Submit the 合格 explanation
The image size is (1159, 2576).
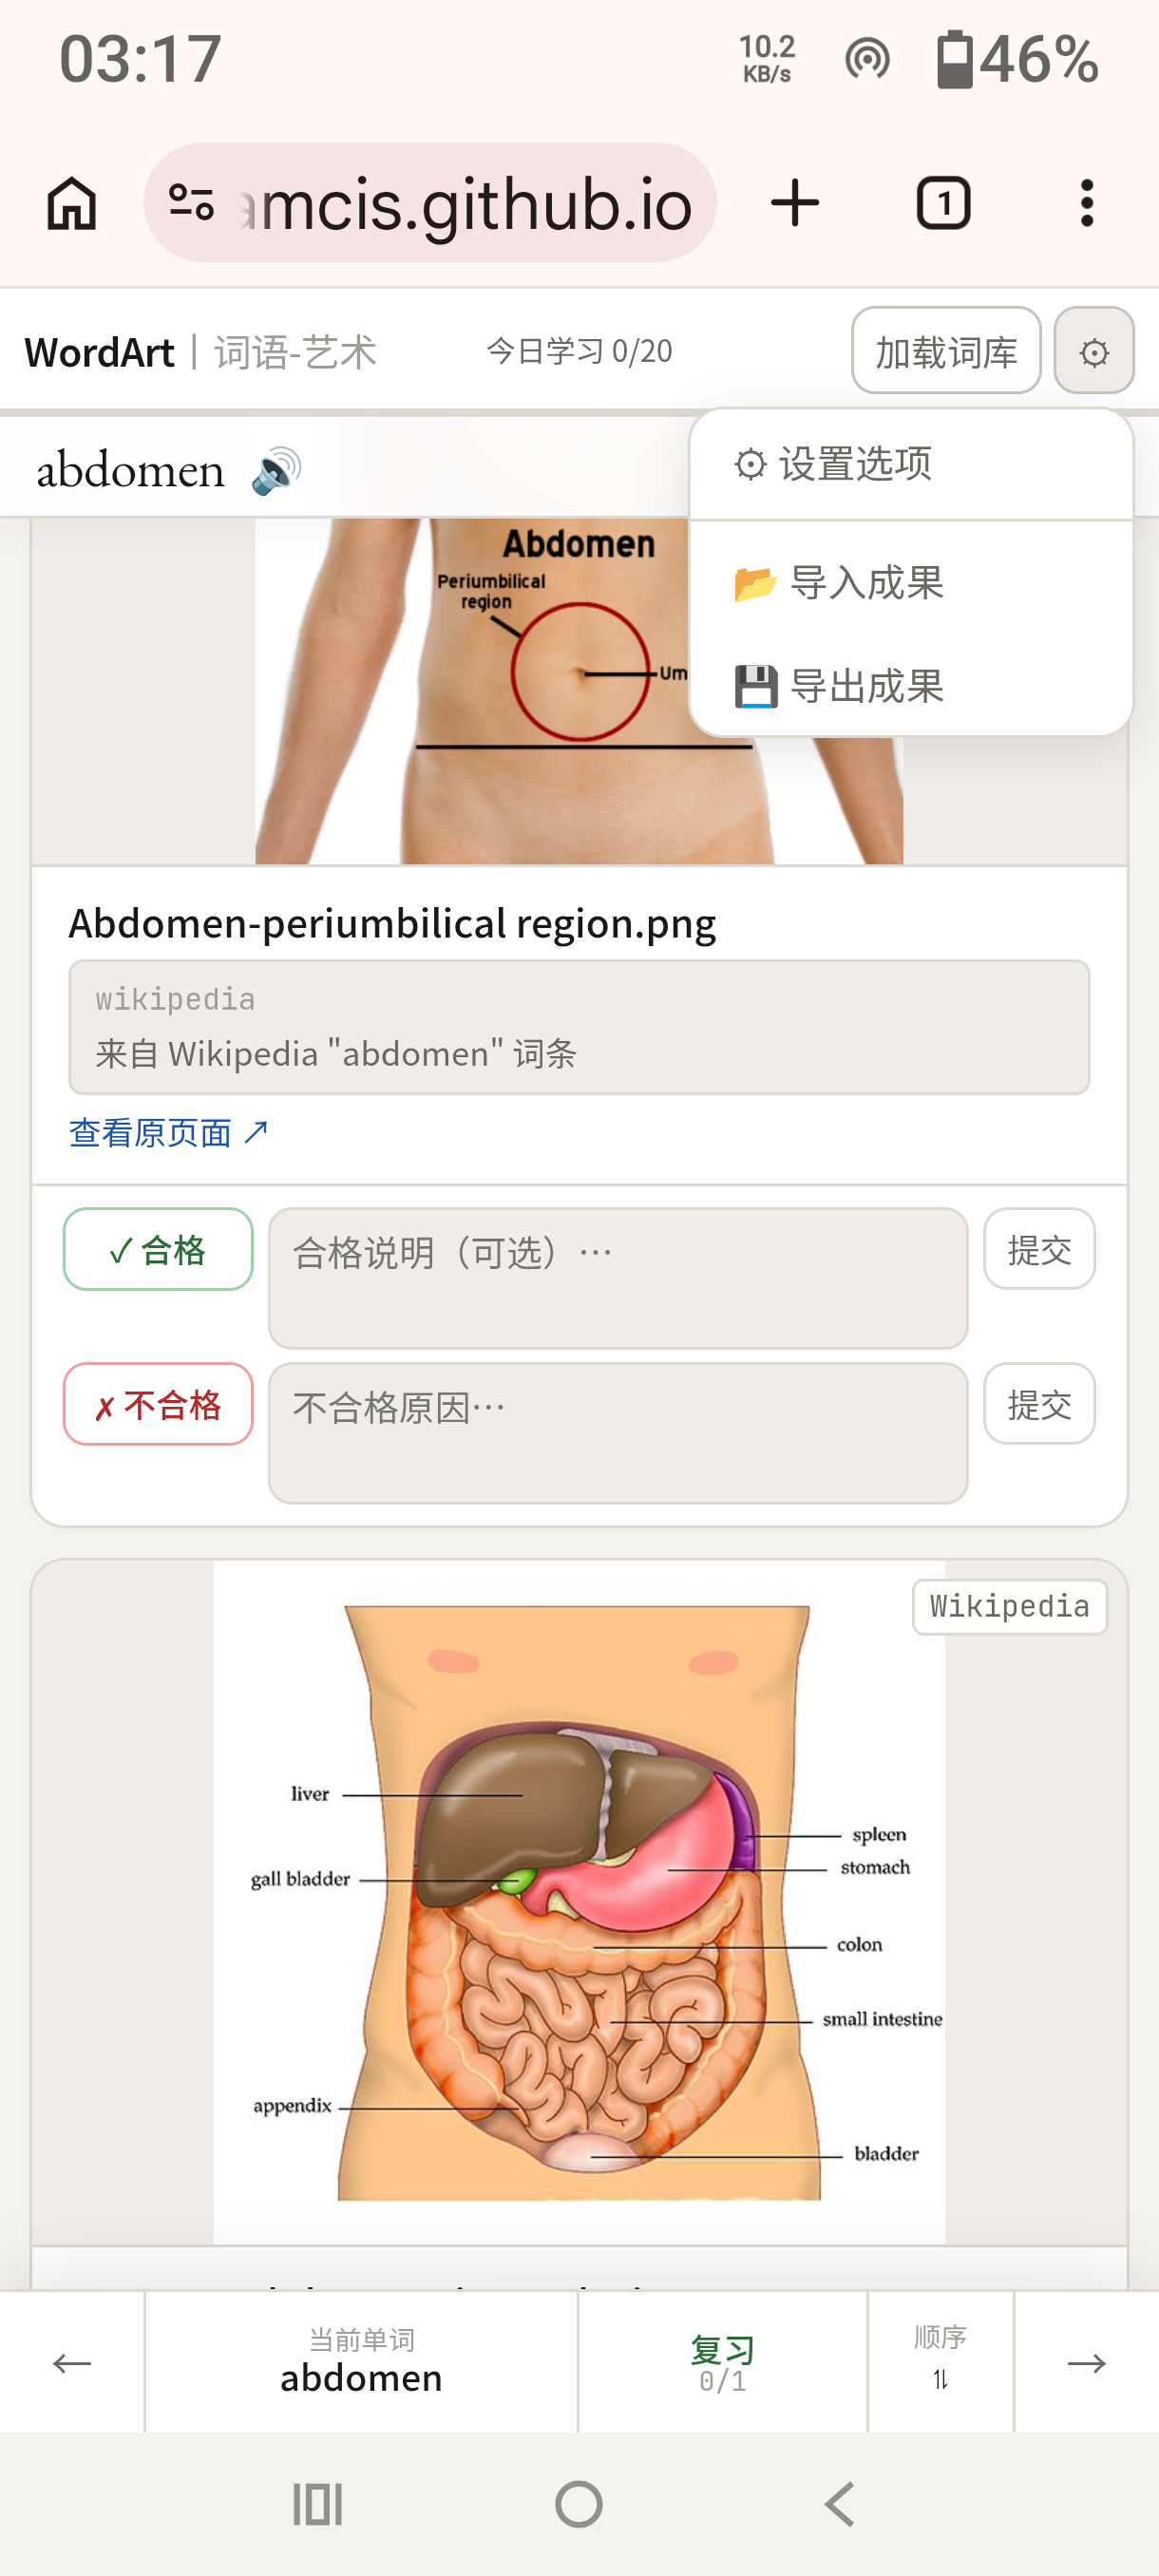click(x=1039, y=1249)
